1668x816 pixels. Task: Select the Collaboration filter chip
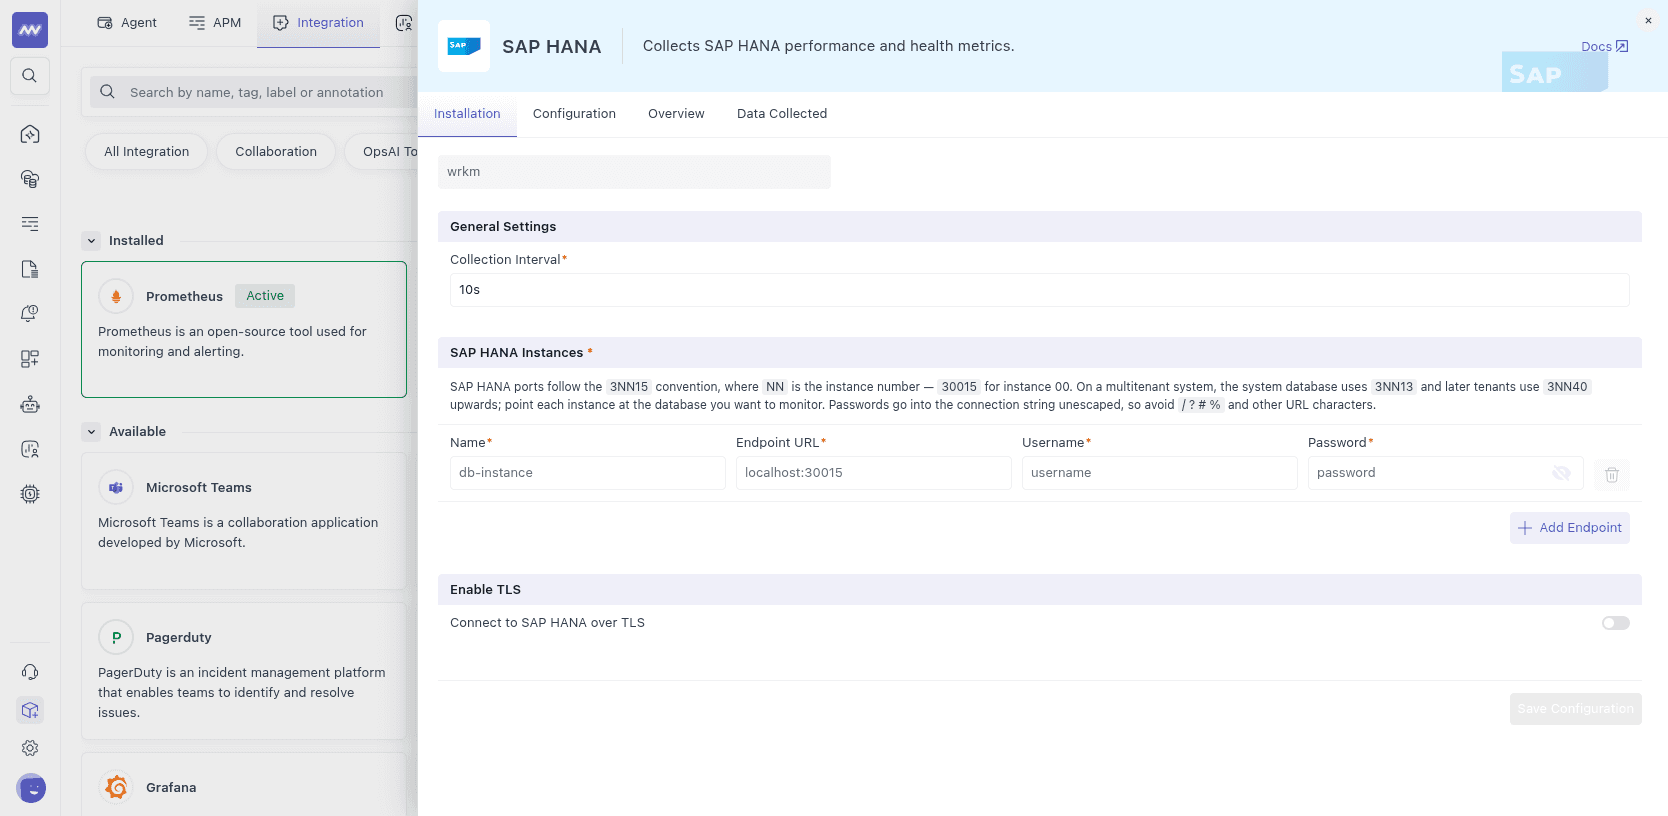pyautogui.click(x=276, y=152)
